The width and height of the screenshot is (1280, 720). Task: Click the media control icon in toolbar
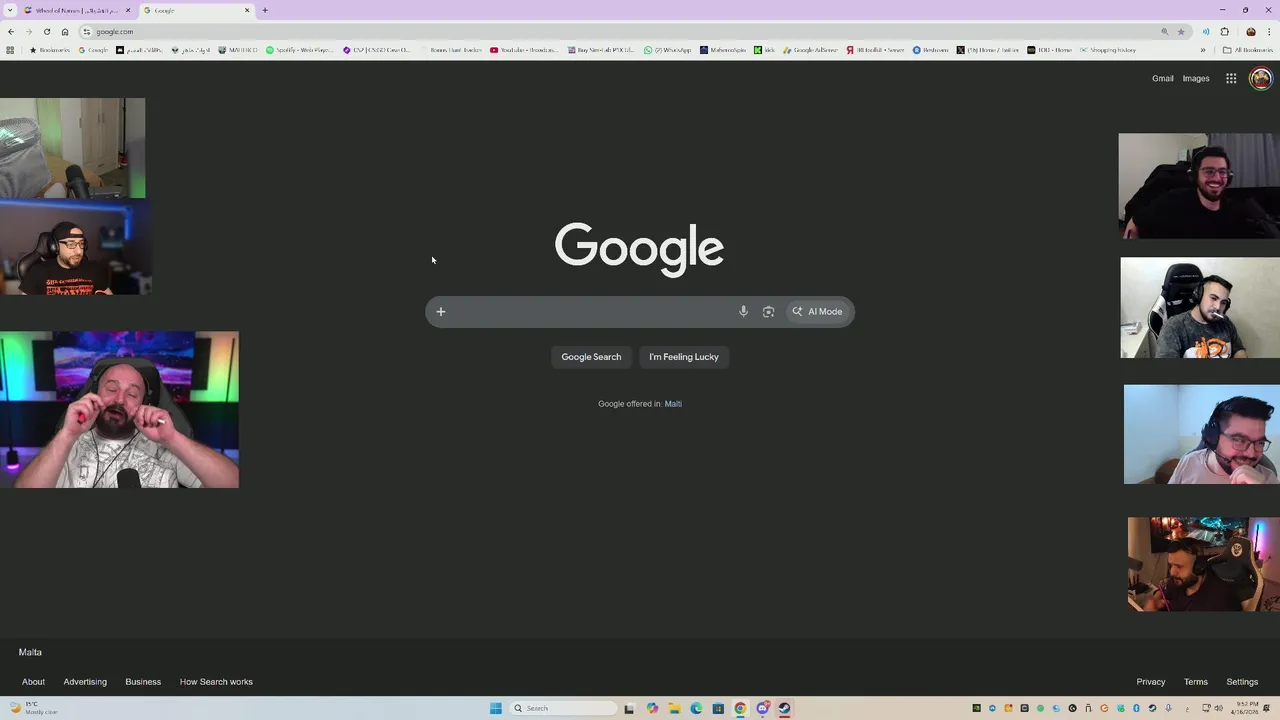point(1206,31)
